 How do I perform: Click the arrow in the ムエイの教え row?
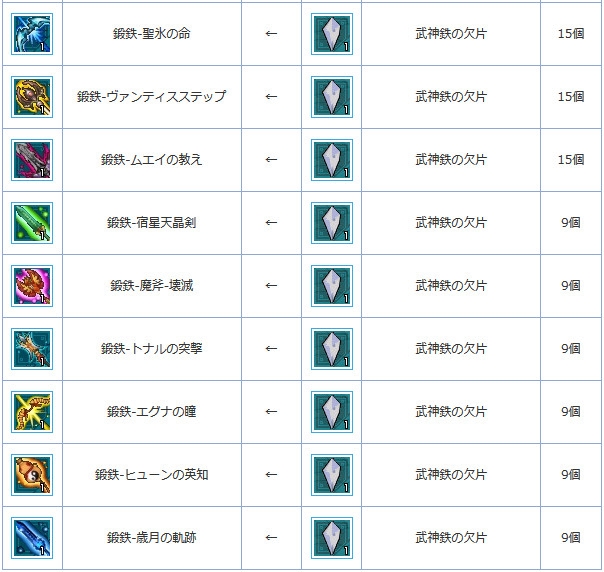point(271,160)
